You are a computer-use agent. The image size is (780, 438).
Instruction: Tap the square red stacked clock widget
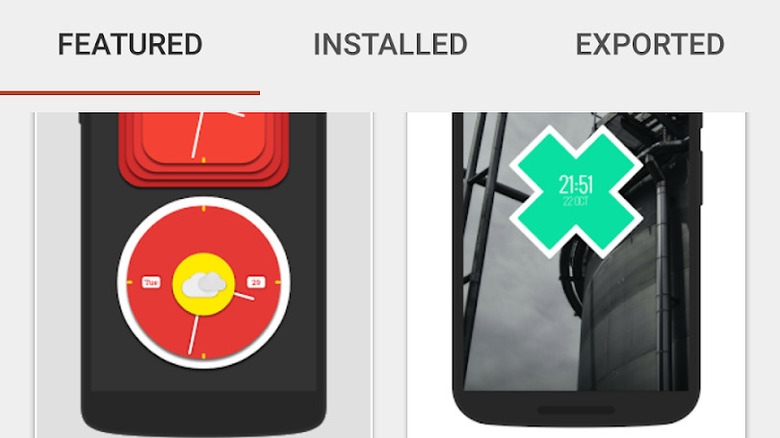(x=203, y=148)
